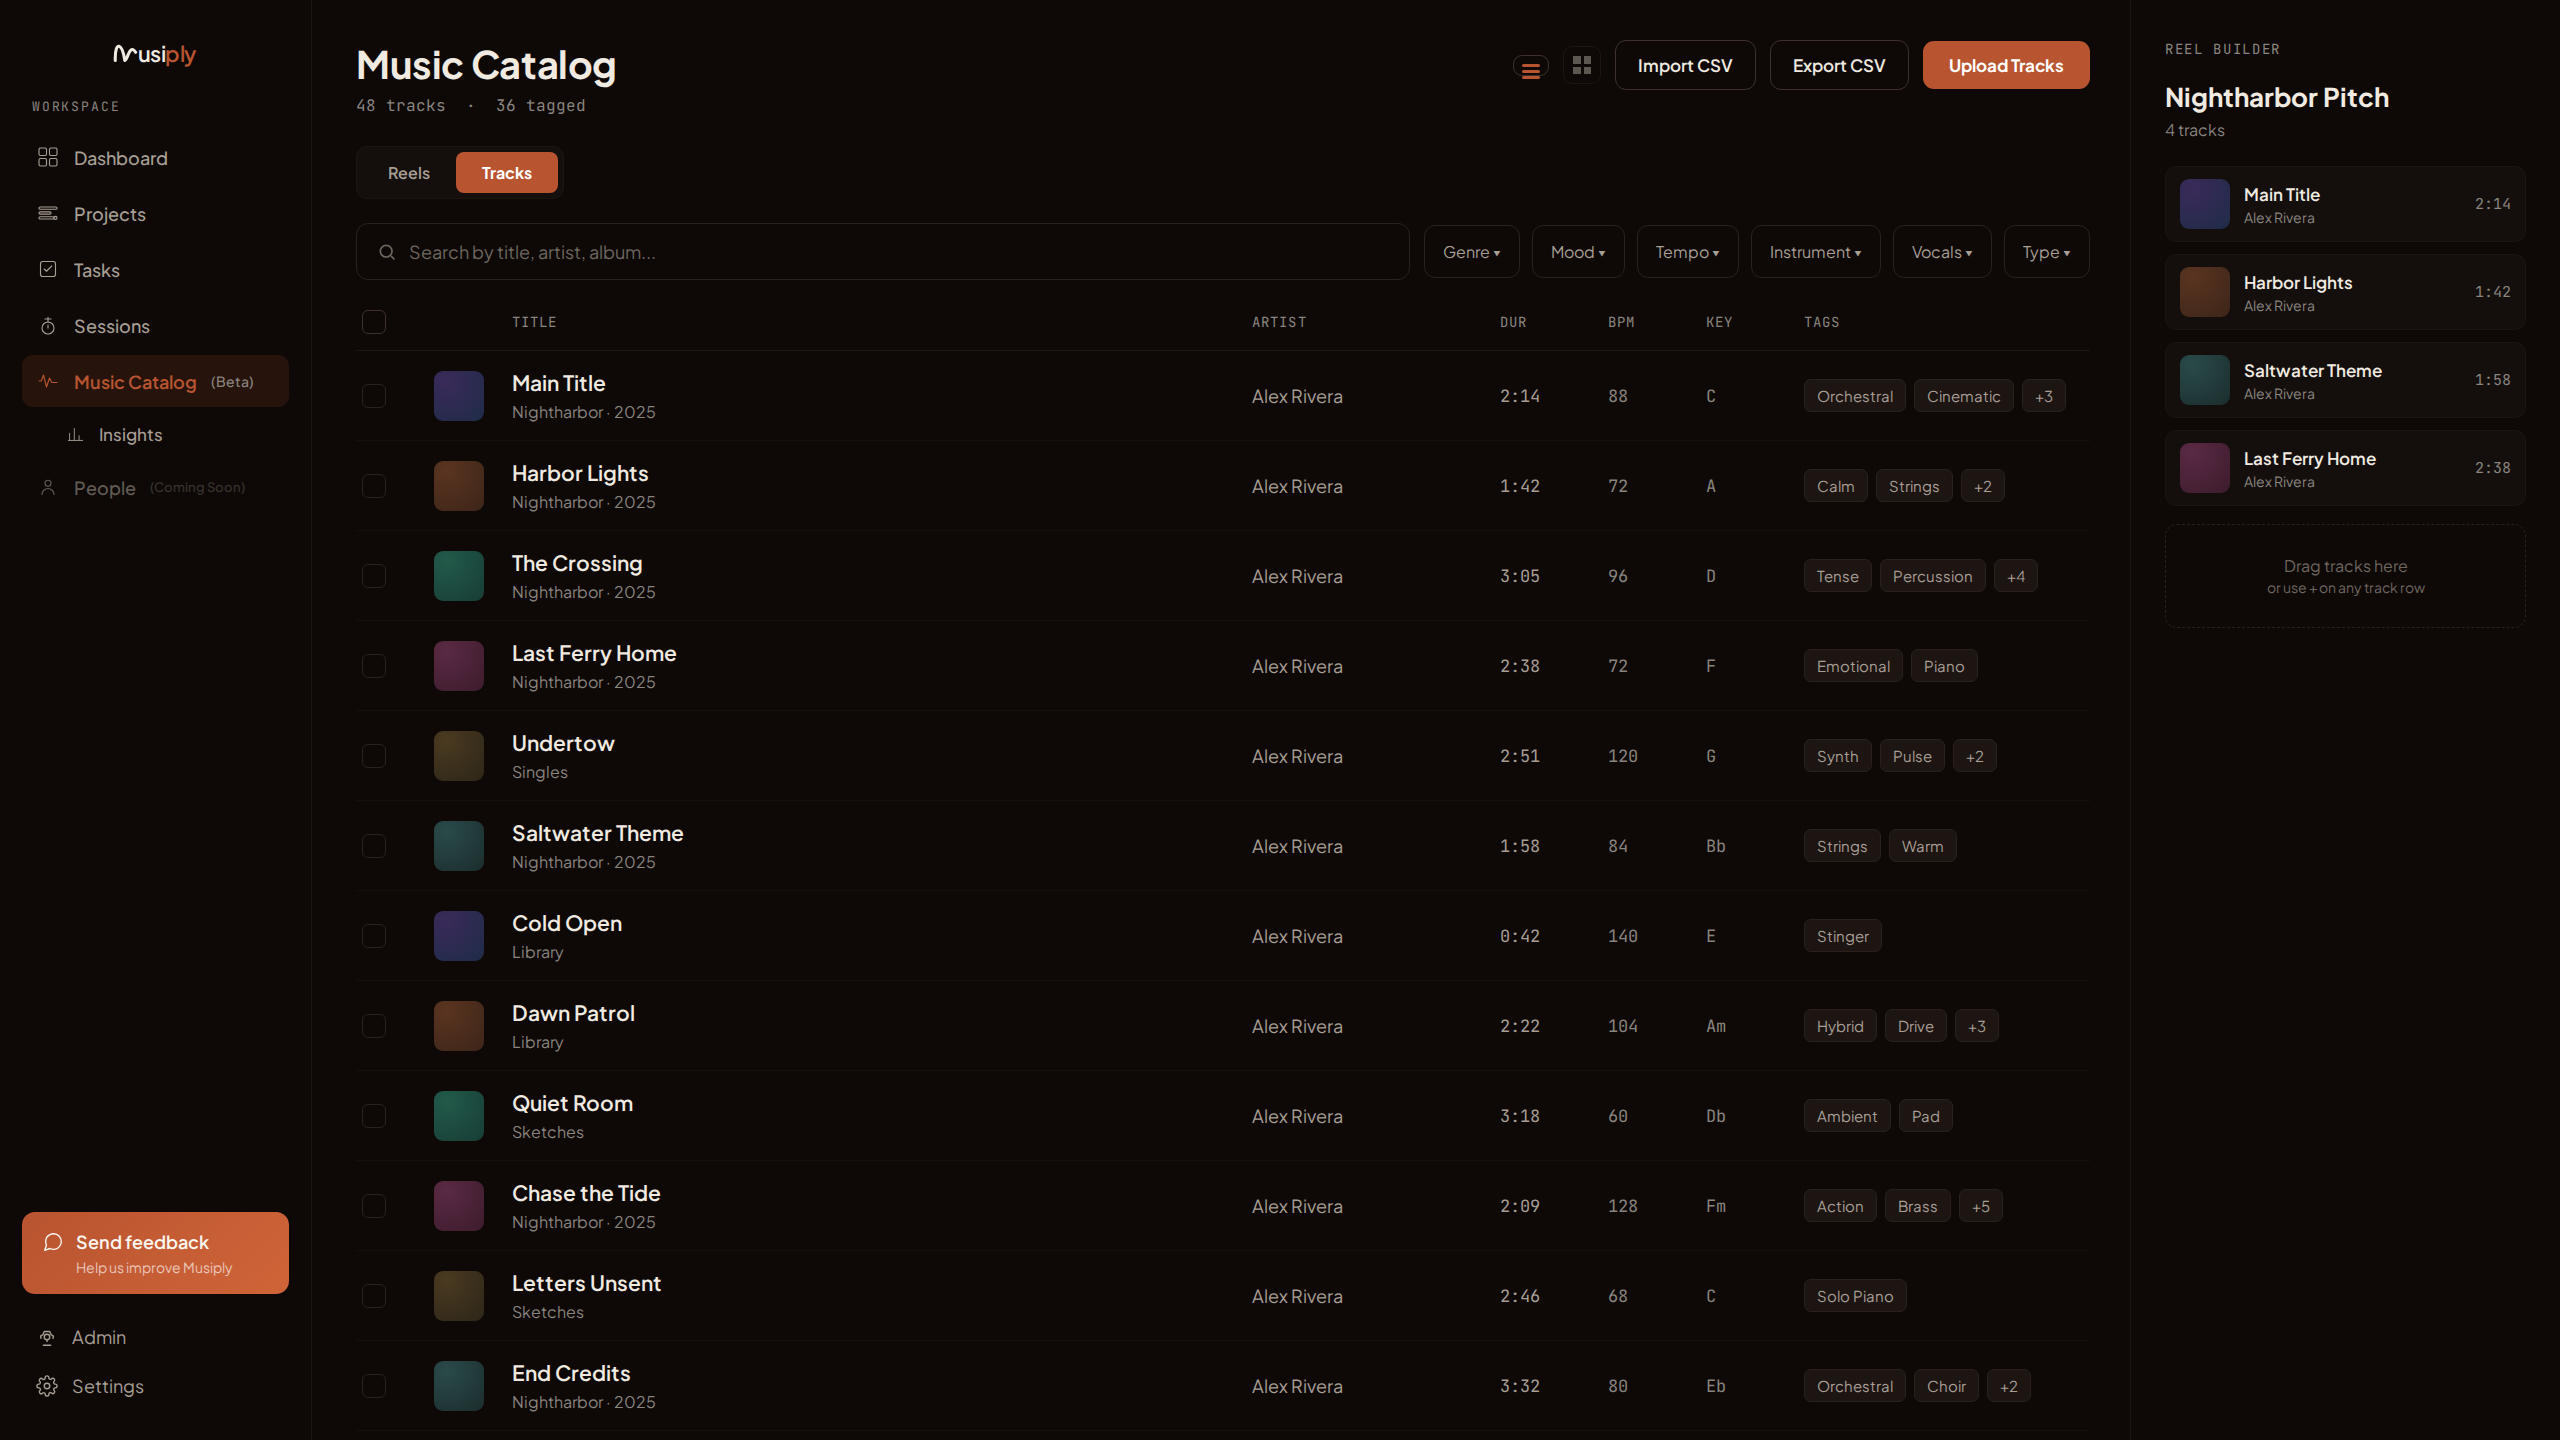Click the search magnifier icon
Image resolution: width=2560 pixels, height=1440 pixels.
[x=387, y=252]
